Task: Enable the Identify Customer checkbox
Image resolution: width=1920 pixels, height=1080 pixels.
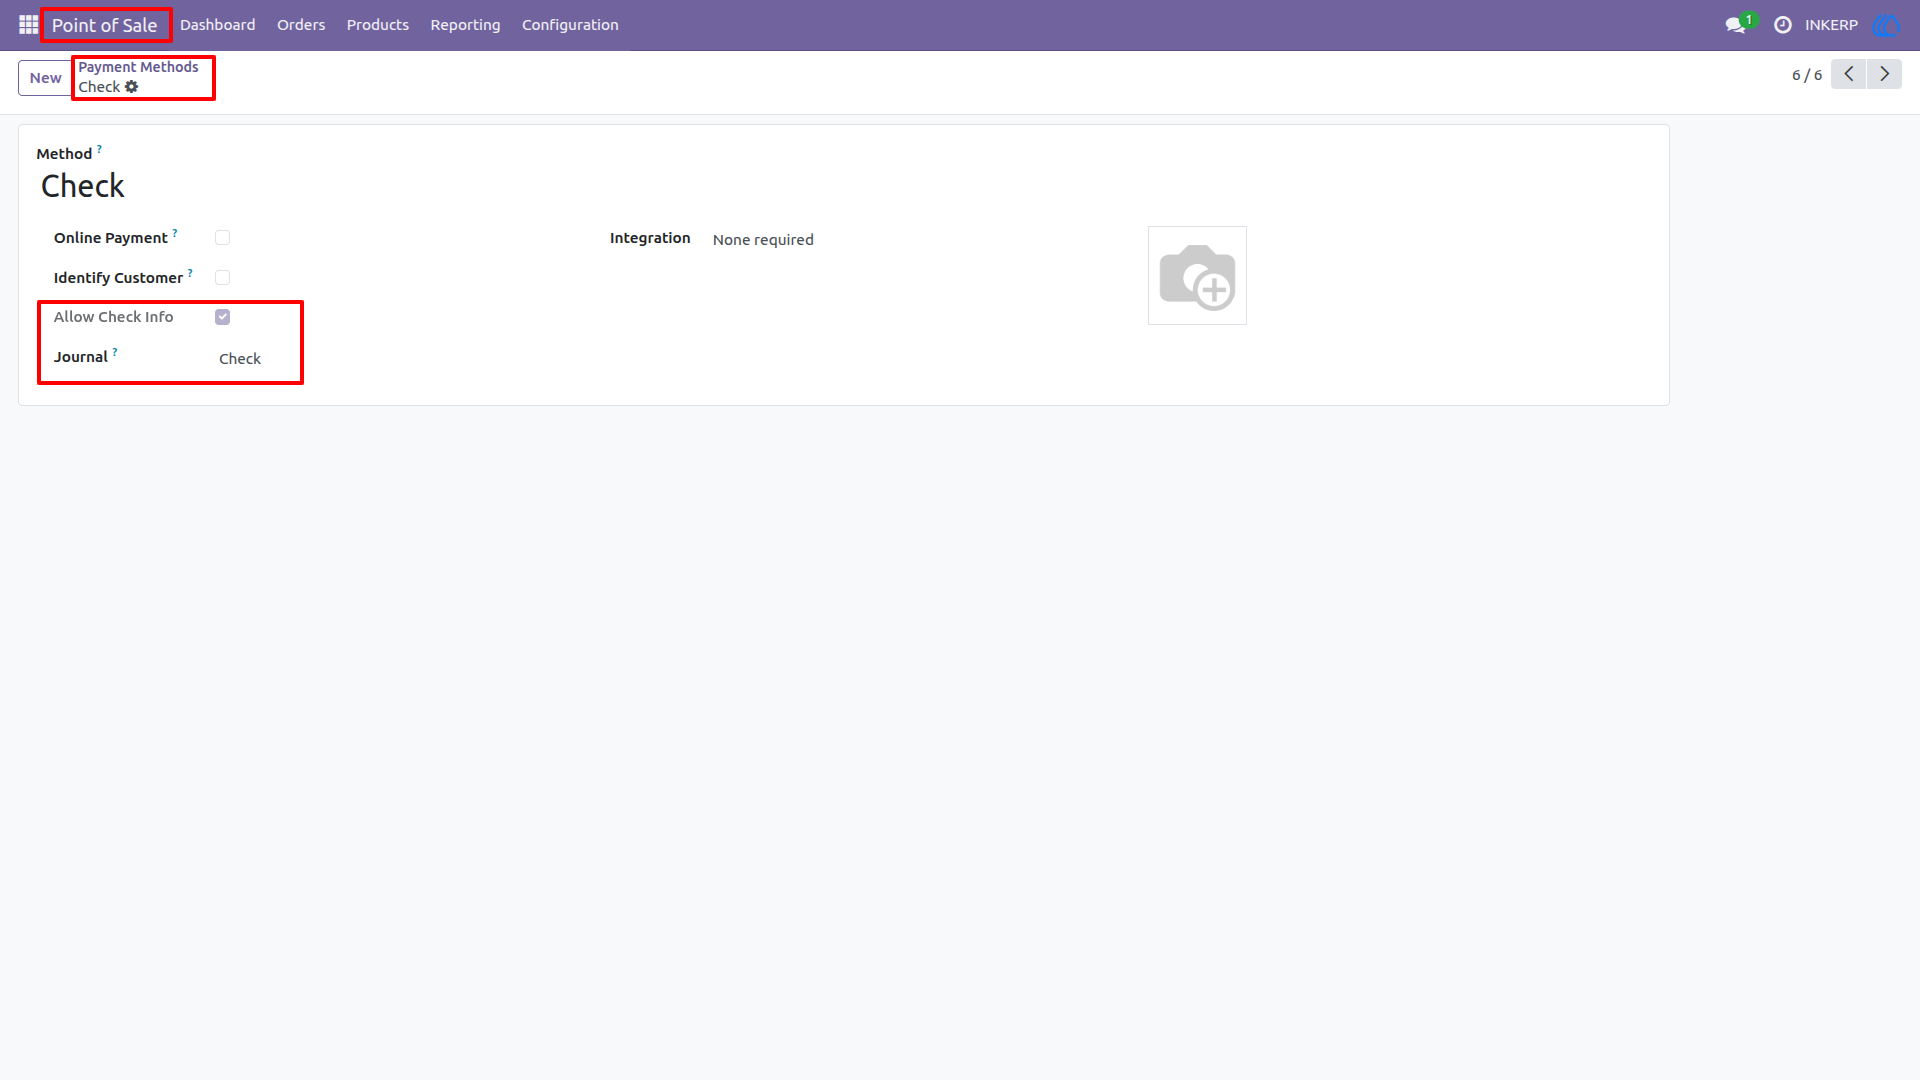Action: 222,278
